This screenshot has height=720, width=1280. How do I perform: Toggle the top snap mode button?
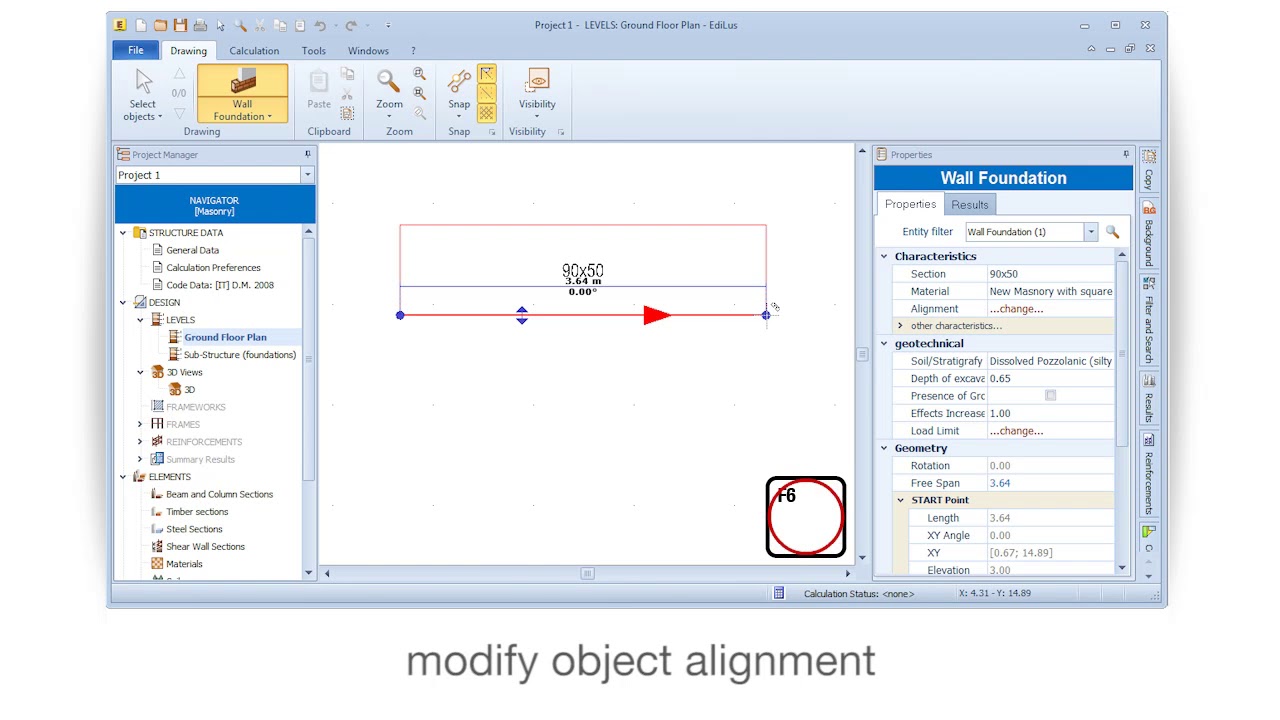[486, 74]
